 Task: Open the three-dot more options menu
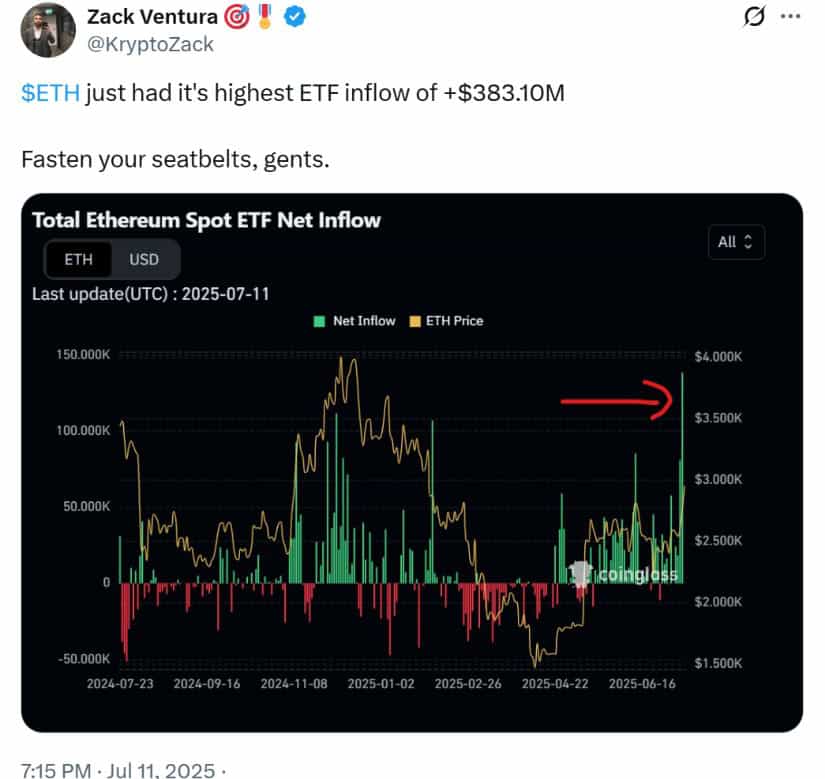pos(790,17)
